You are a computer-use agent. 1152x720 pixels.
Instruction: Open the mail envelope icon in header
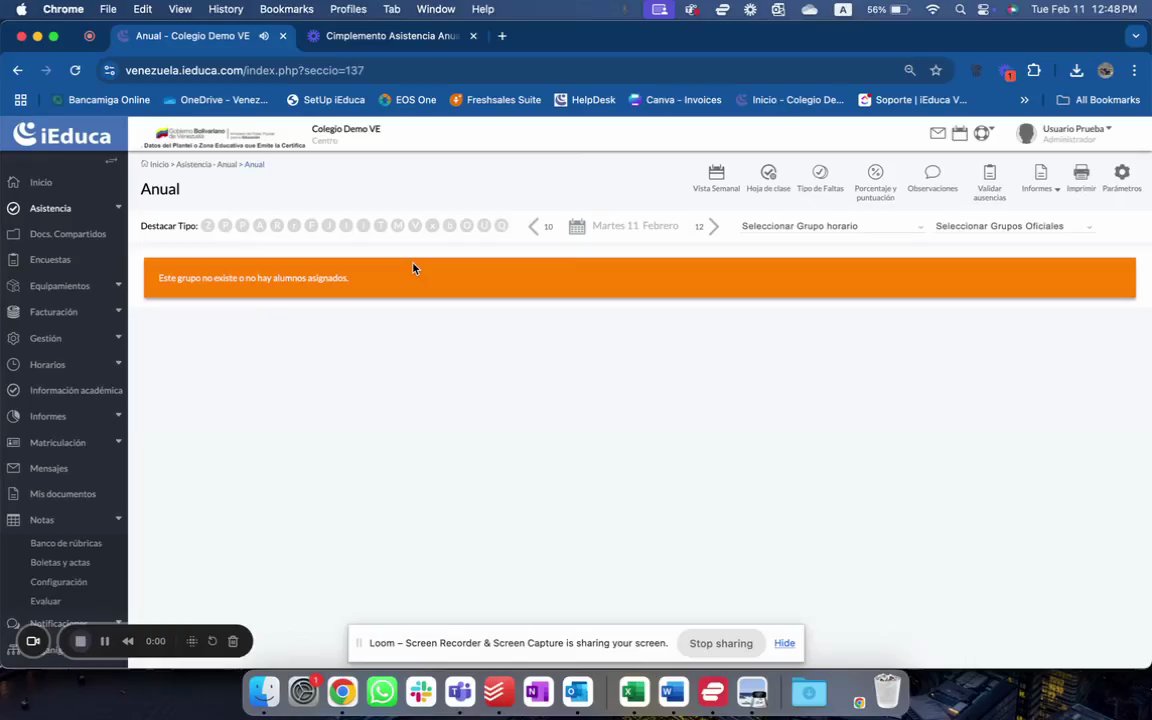coord(937,133)
